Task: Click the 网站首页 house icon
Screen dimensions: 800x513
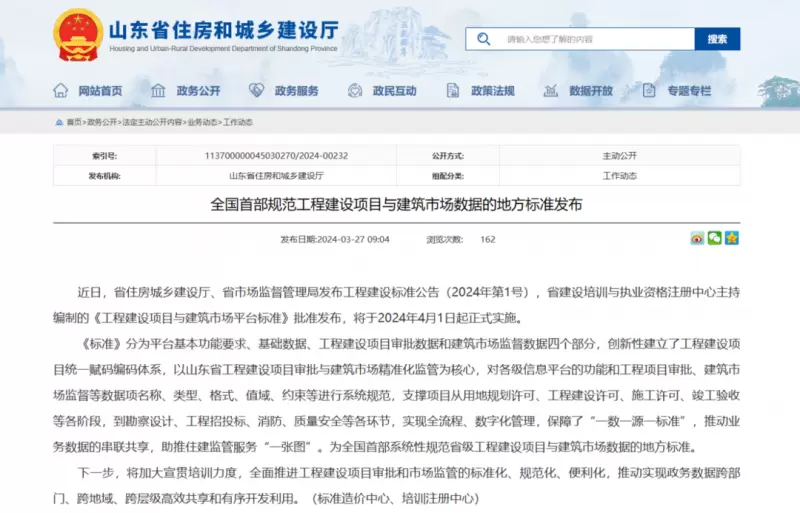Action: point(62,91)
